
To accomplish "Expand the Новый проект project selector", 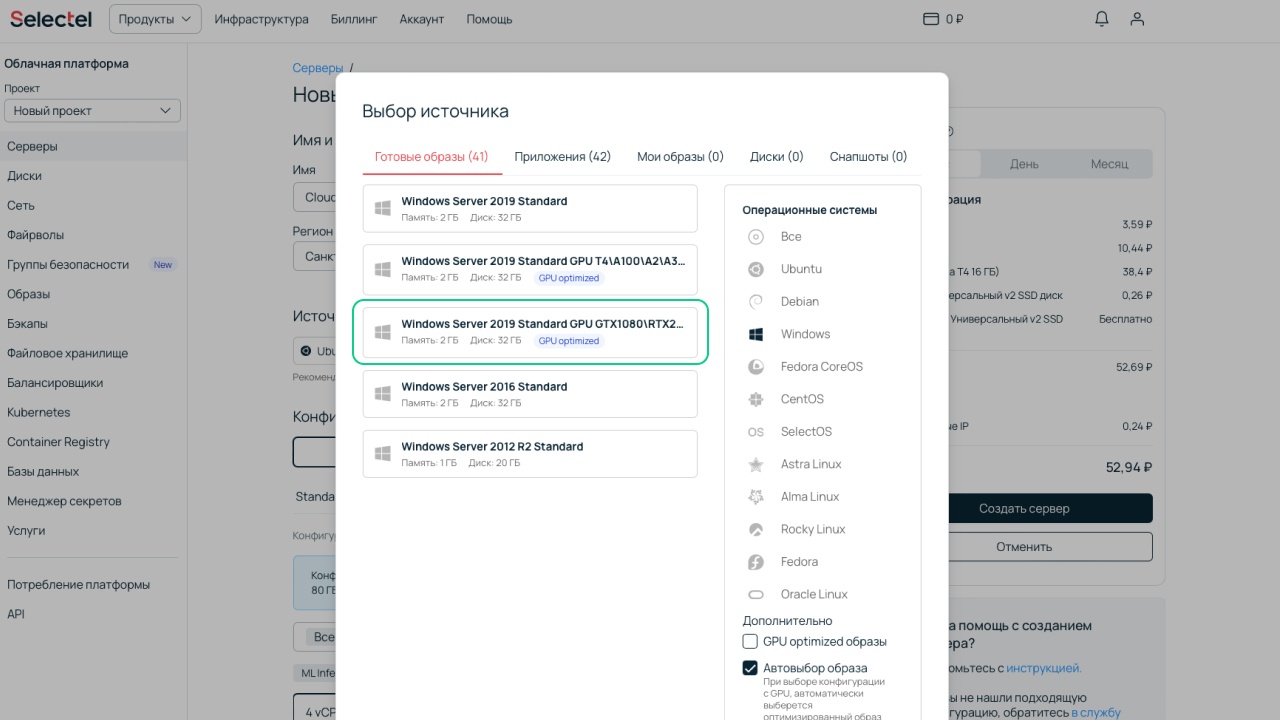I will (x=93, y=111).
